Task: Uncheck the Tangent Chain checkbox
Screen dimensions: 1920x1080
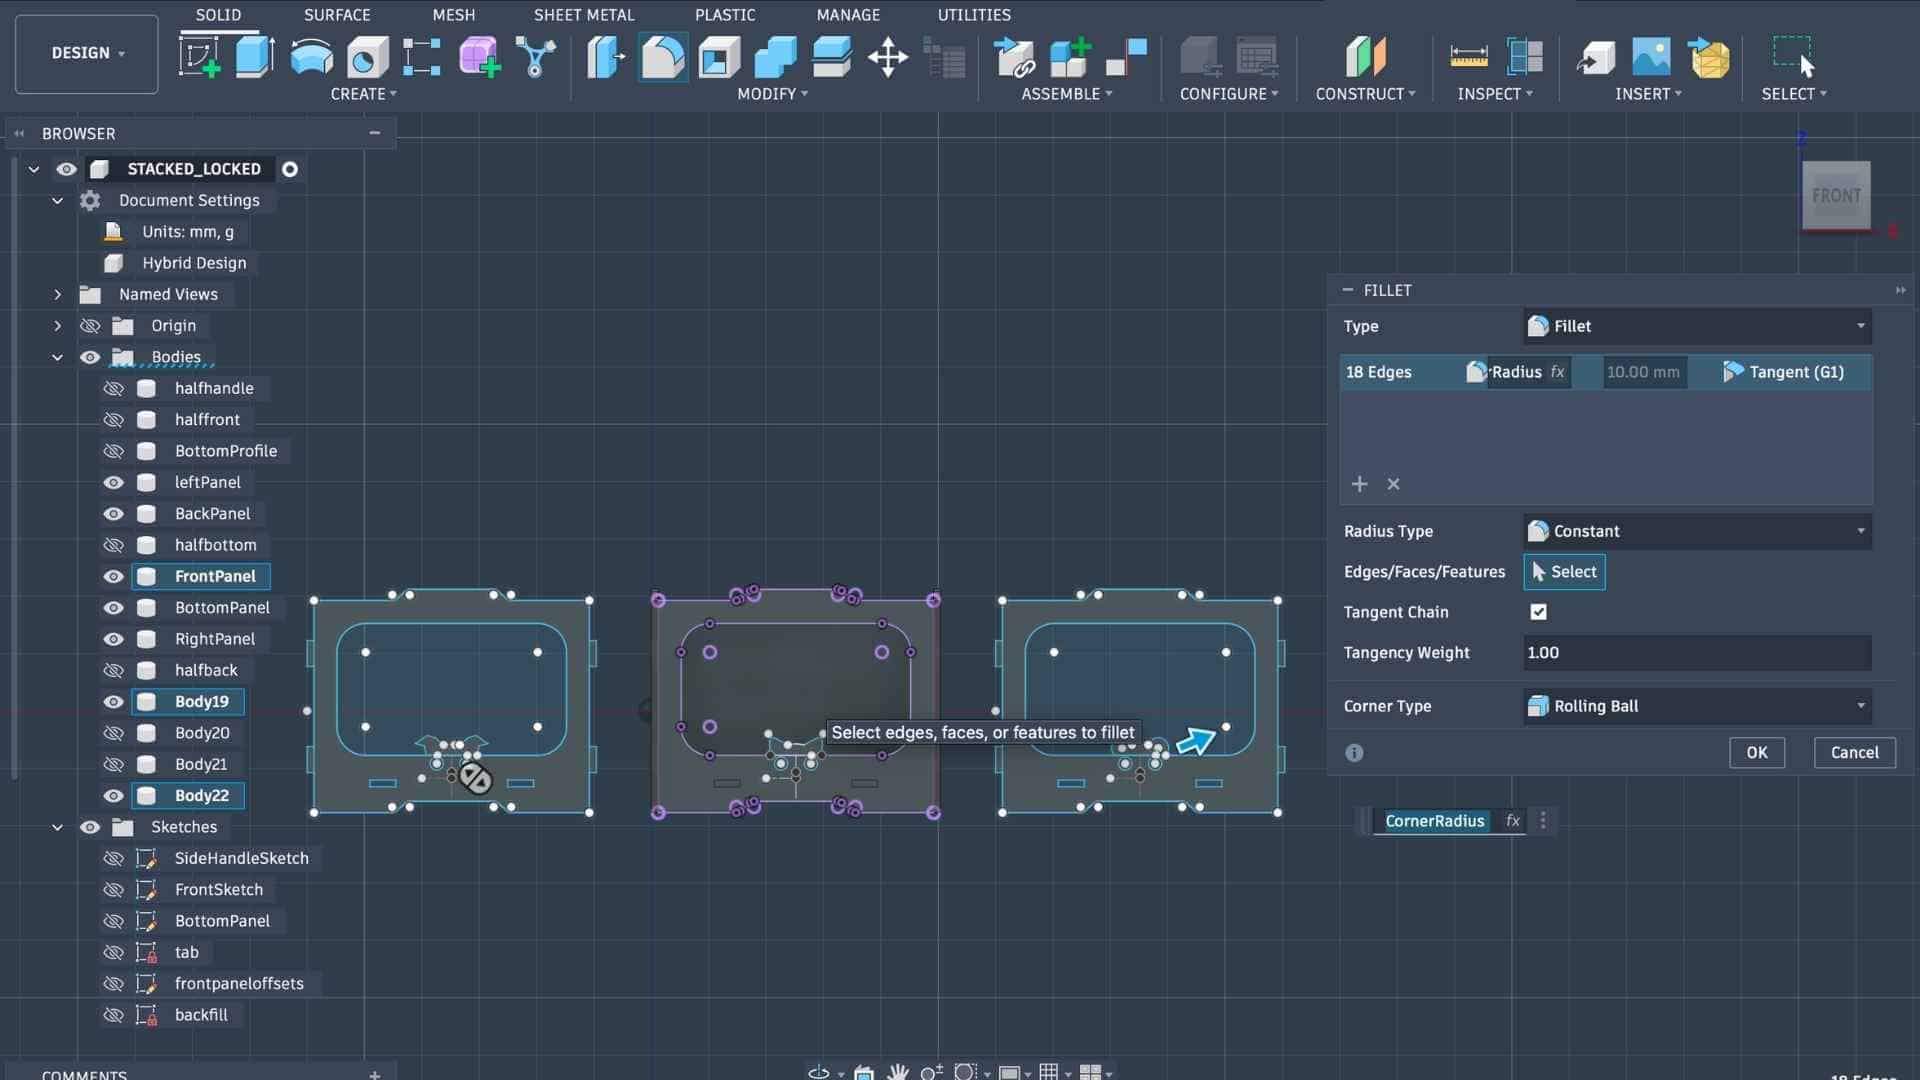Action: [1538, 612]
